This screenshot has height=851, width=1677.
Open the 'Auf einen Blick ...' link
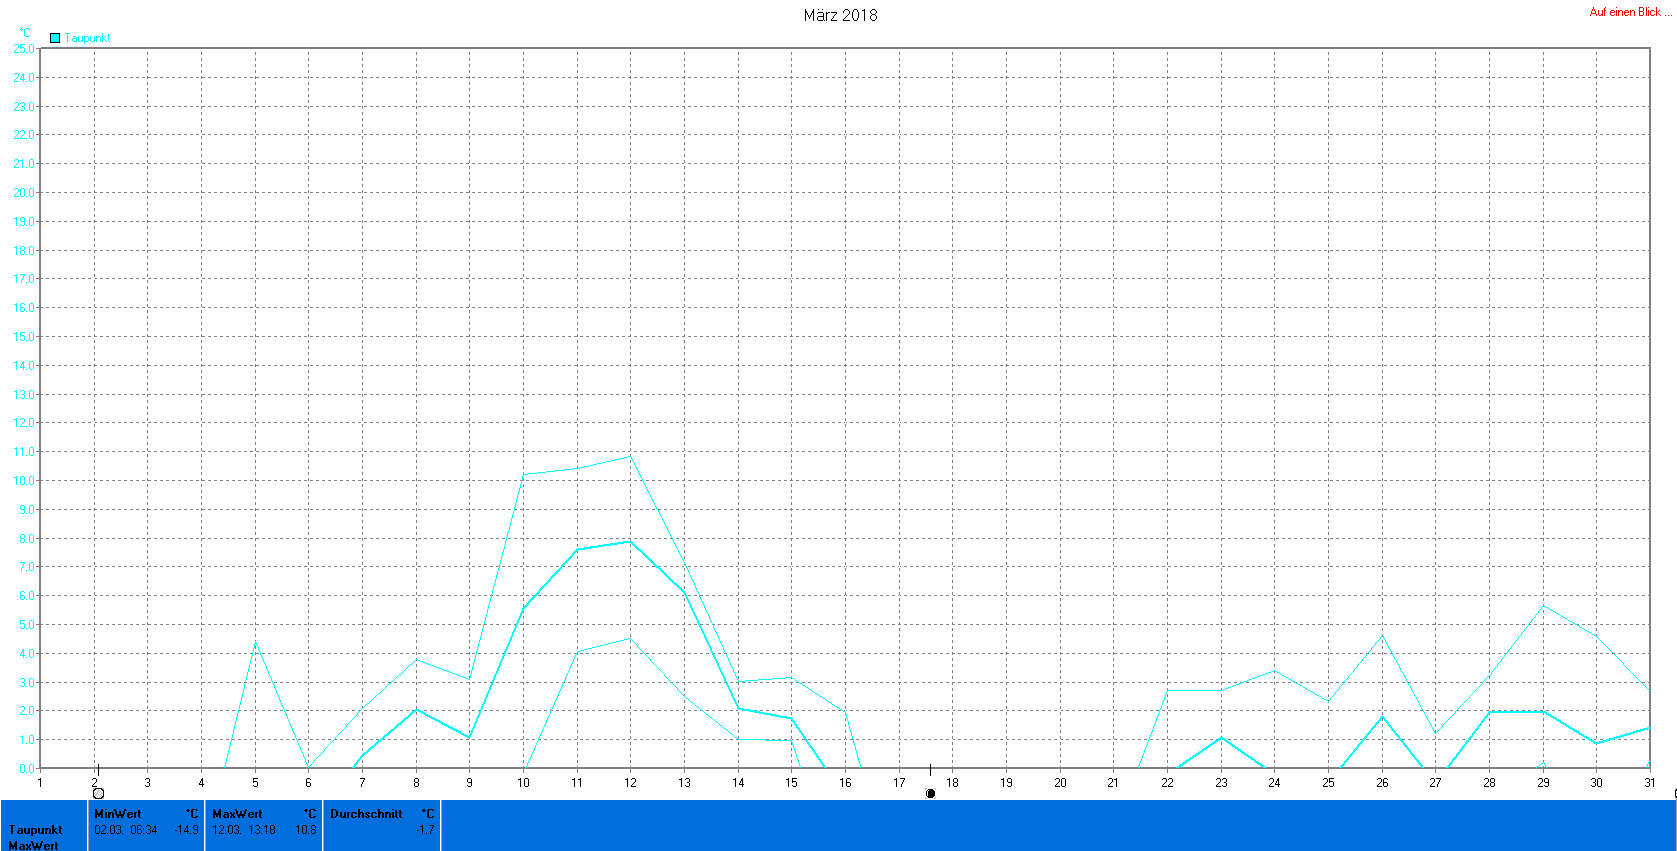point(1630,12)
